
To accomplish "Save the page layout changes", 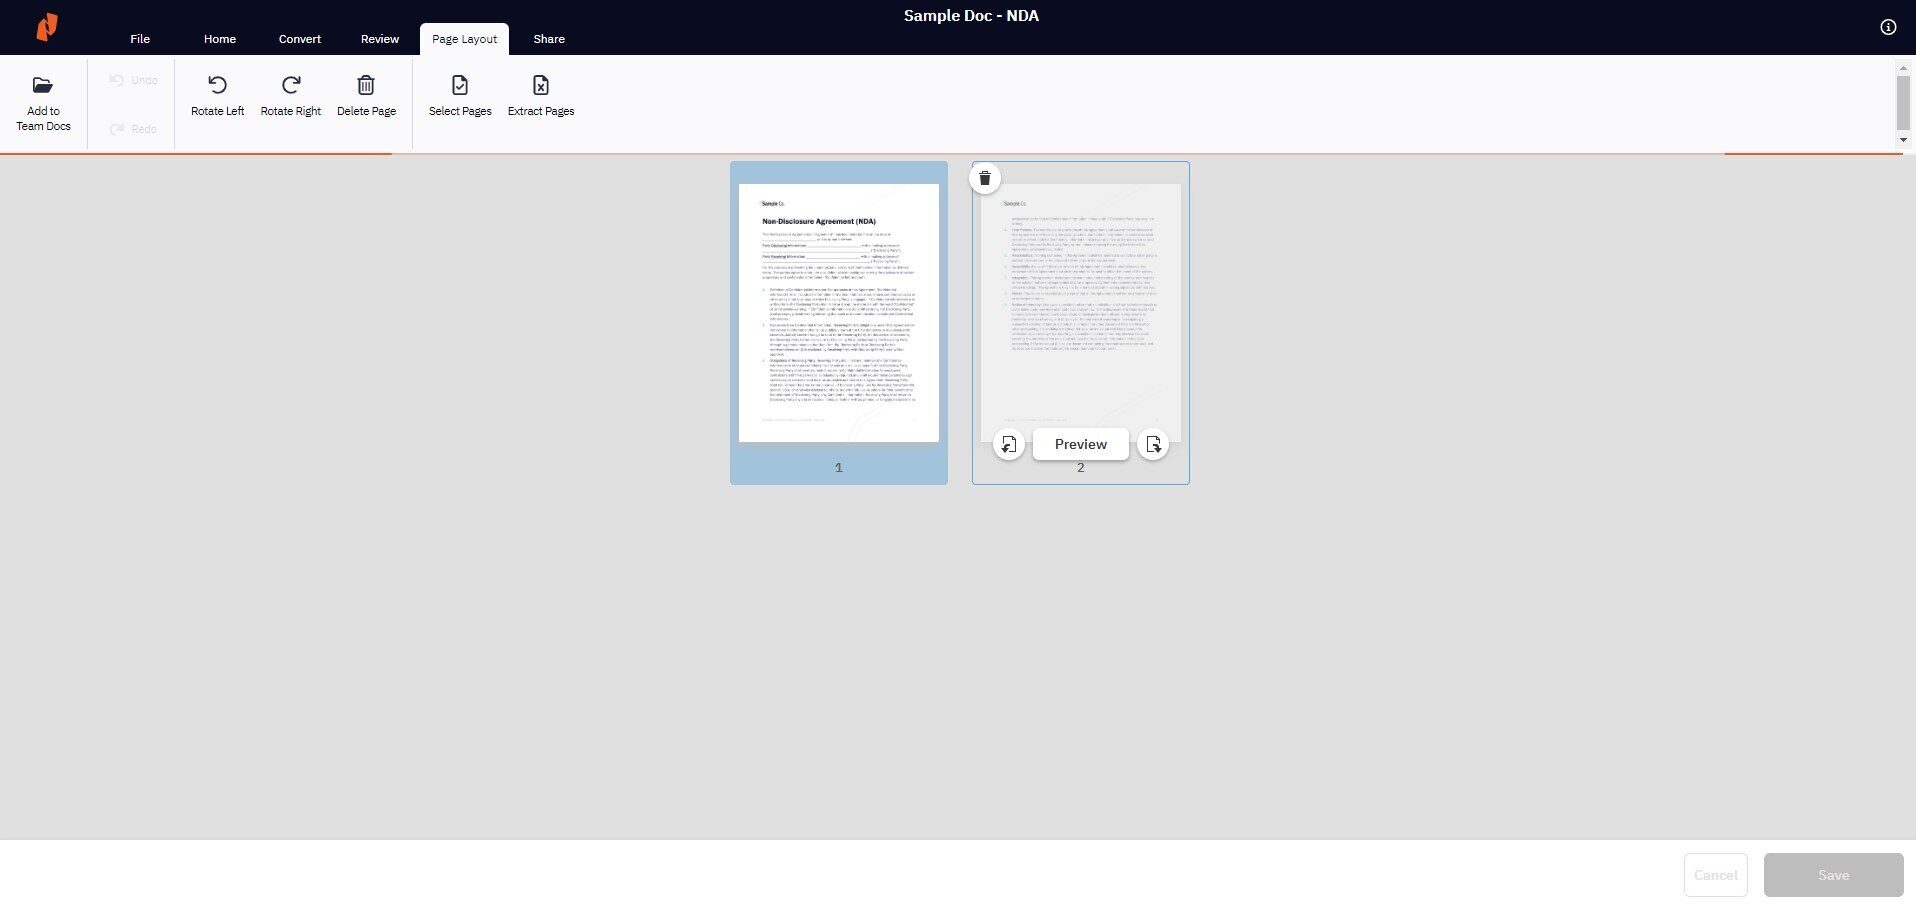I will [x=1833, y=874].
